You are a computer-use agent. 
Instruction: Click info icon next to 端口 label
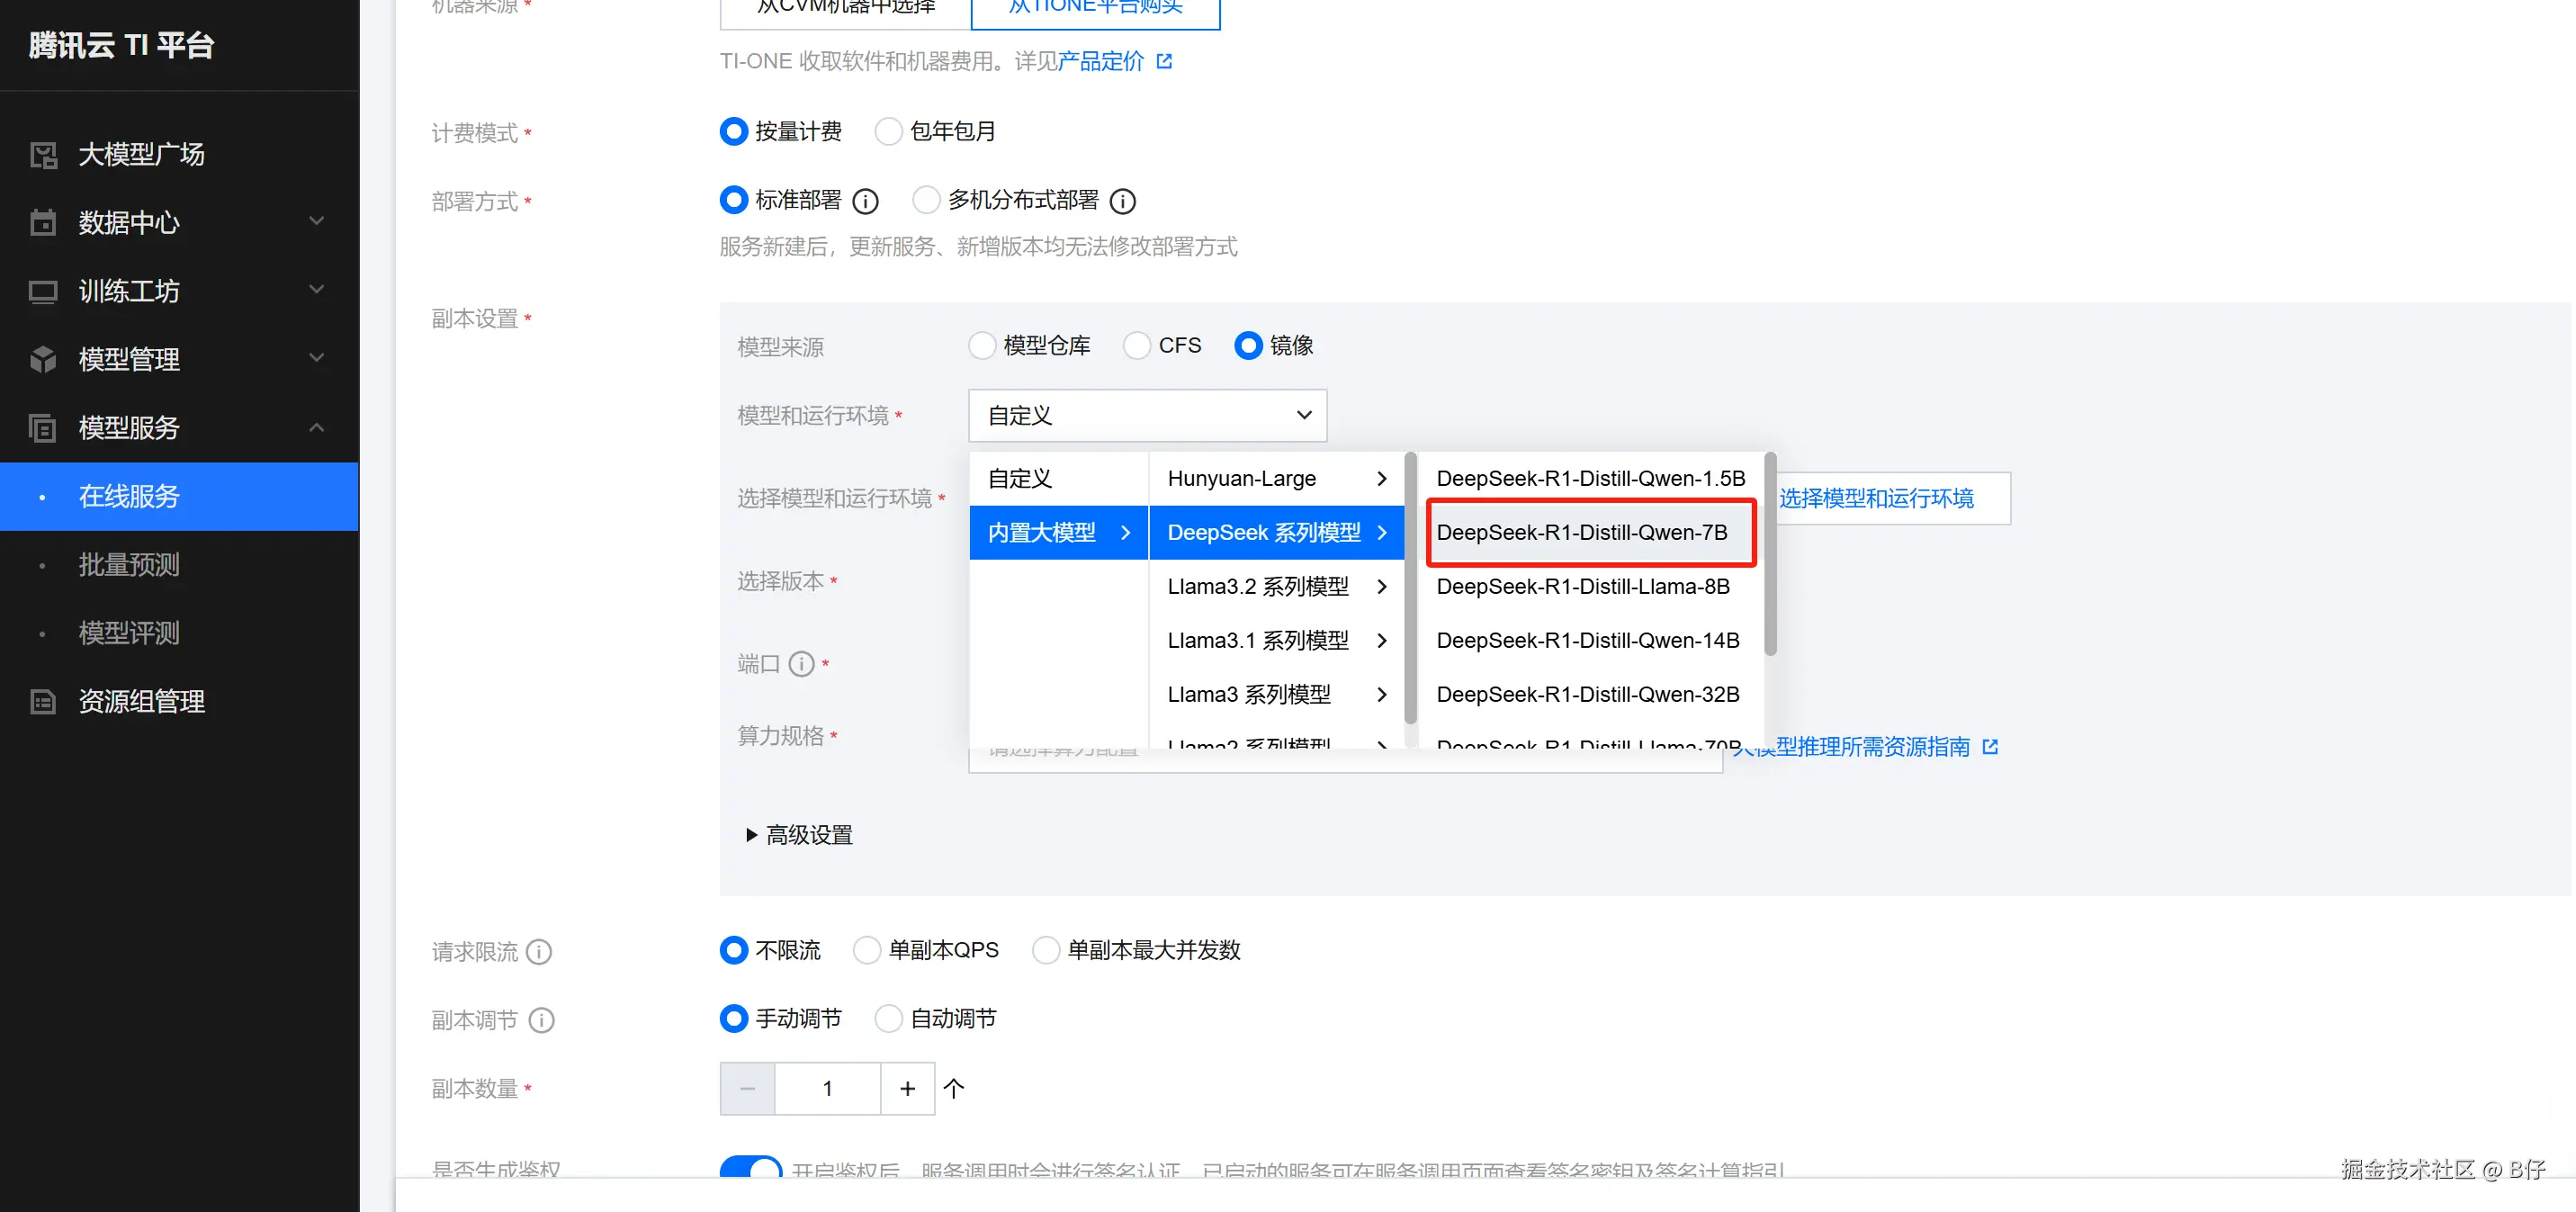pos(801,664)
